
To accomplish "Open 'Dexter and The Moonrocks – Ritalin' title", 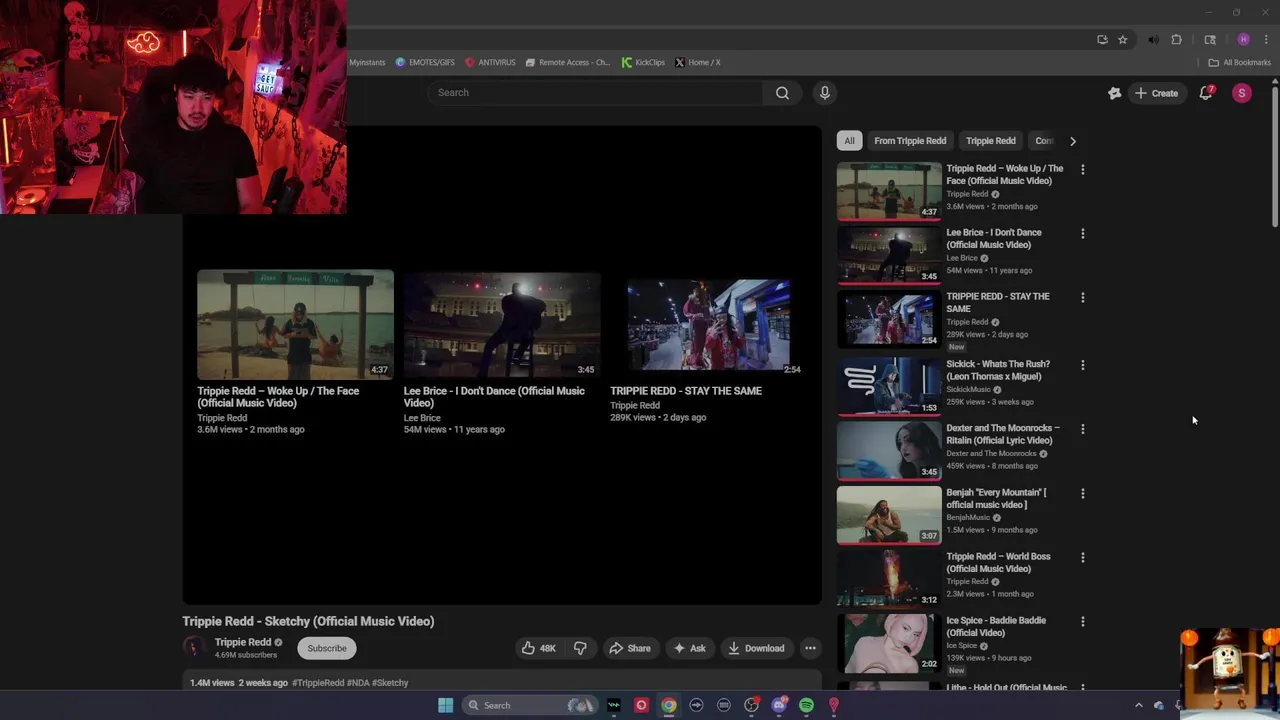I will point(1003,434).
